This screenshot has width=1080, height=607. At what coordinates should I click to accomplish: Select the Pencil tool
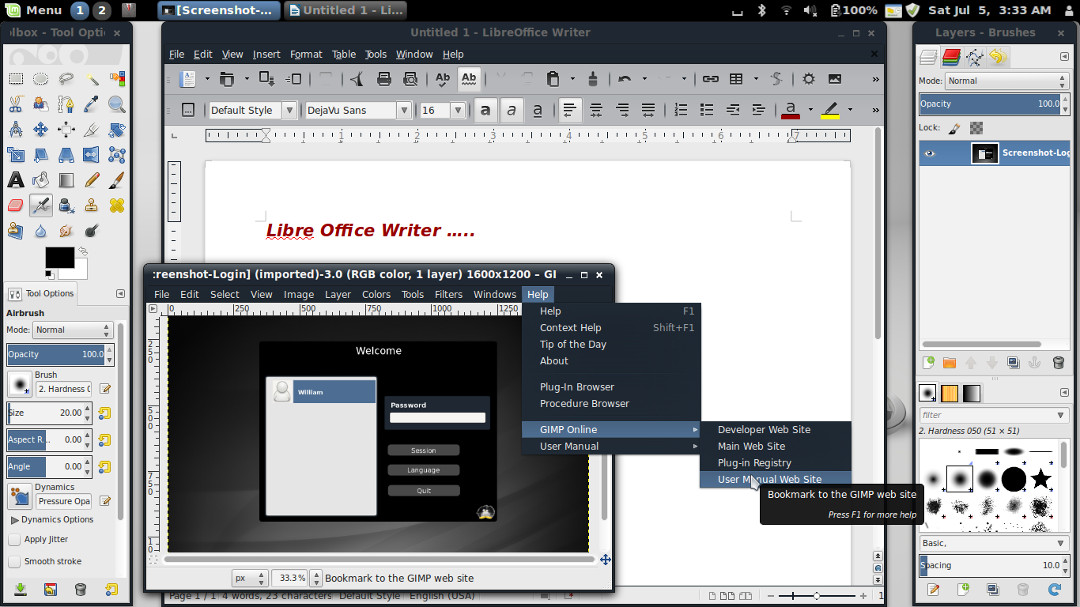(91, 180)
